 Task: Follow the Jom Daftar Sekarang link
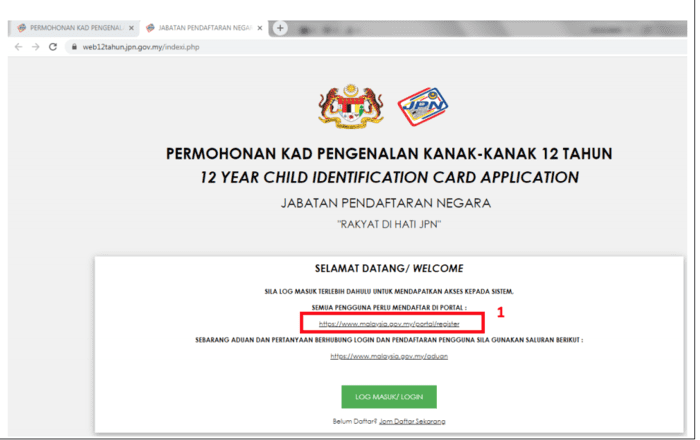tap(412, 421)
